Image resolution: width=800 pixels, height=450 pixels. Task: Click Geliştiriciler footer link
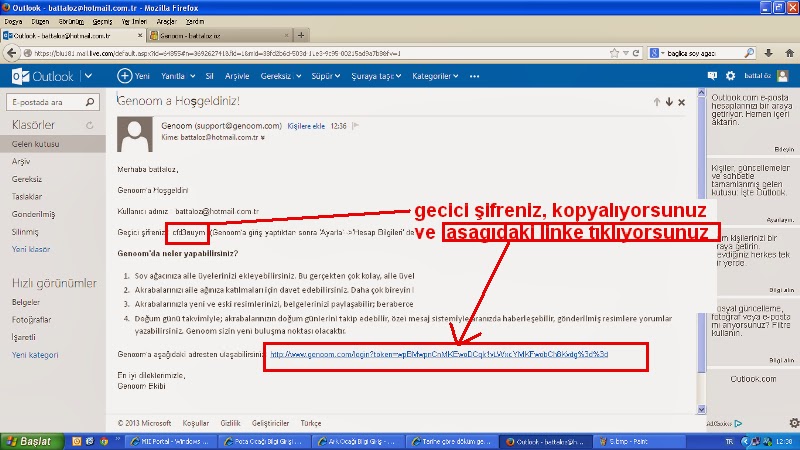[x=270, y=423]
